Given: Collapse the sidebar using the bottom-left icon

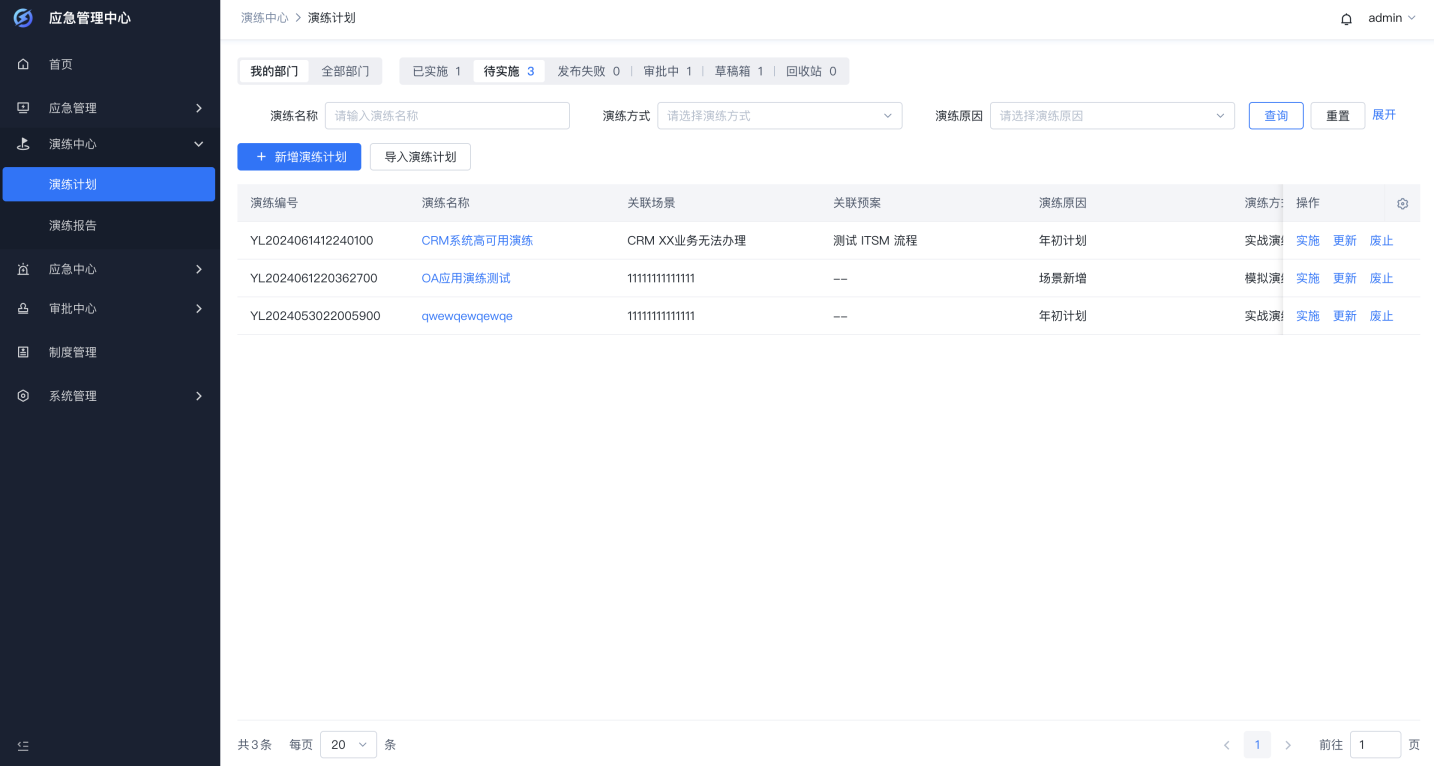Looking at the screenshot, I should 23,745.
